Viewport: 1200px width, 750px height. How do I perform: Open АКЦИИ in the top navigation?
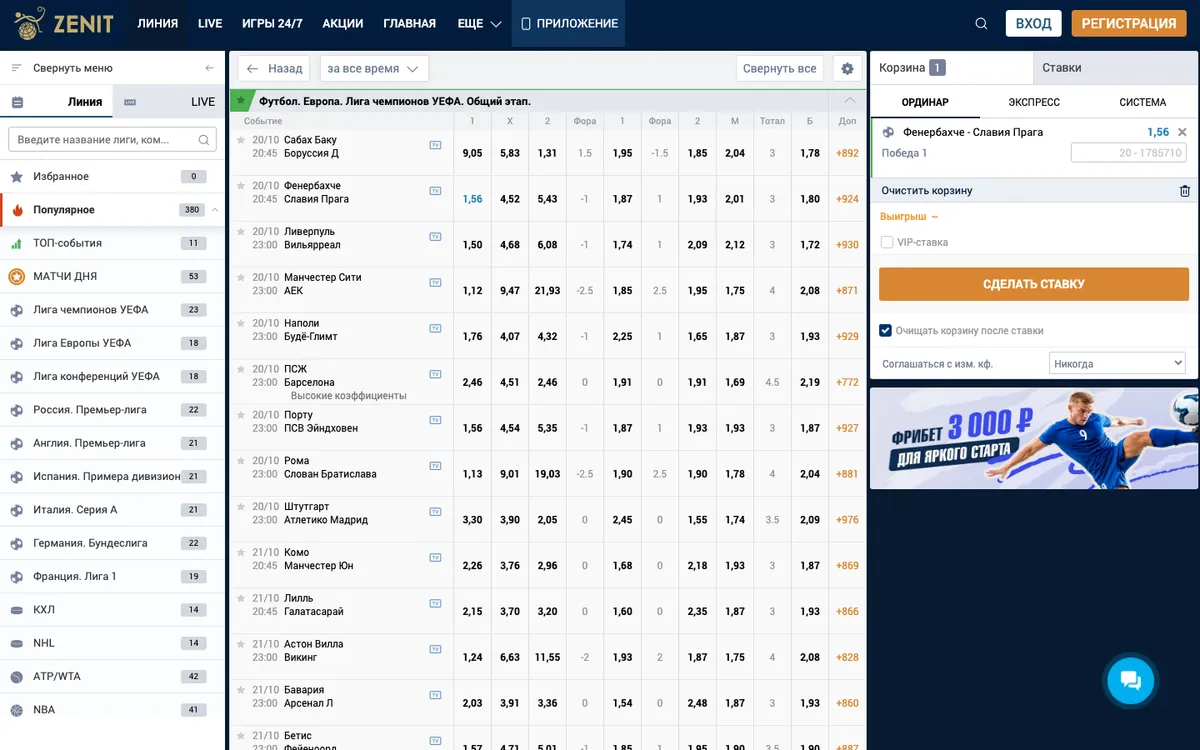pyautogui.click(x=343, y=24)
